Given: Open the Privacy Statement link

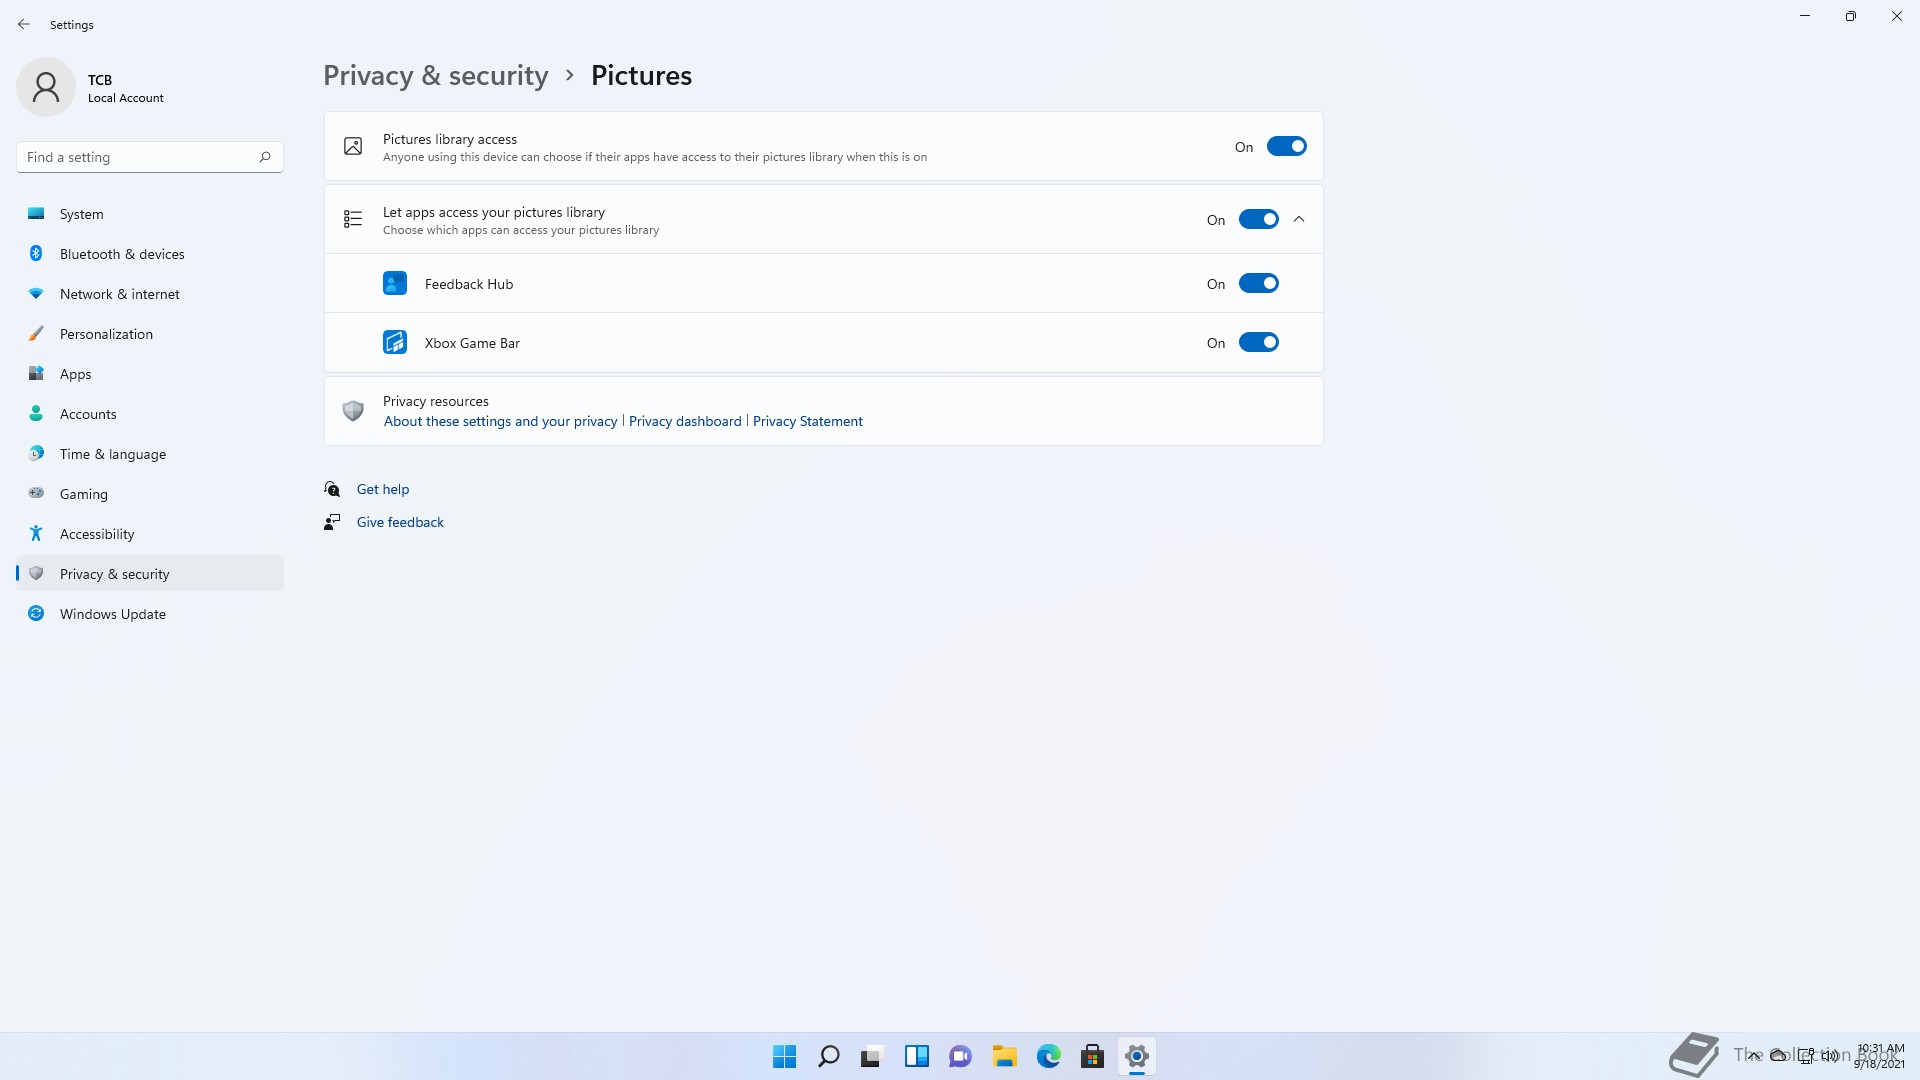Looking at the screenshot, I should tap(807, 421).
